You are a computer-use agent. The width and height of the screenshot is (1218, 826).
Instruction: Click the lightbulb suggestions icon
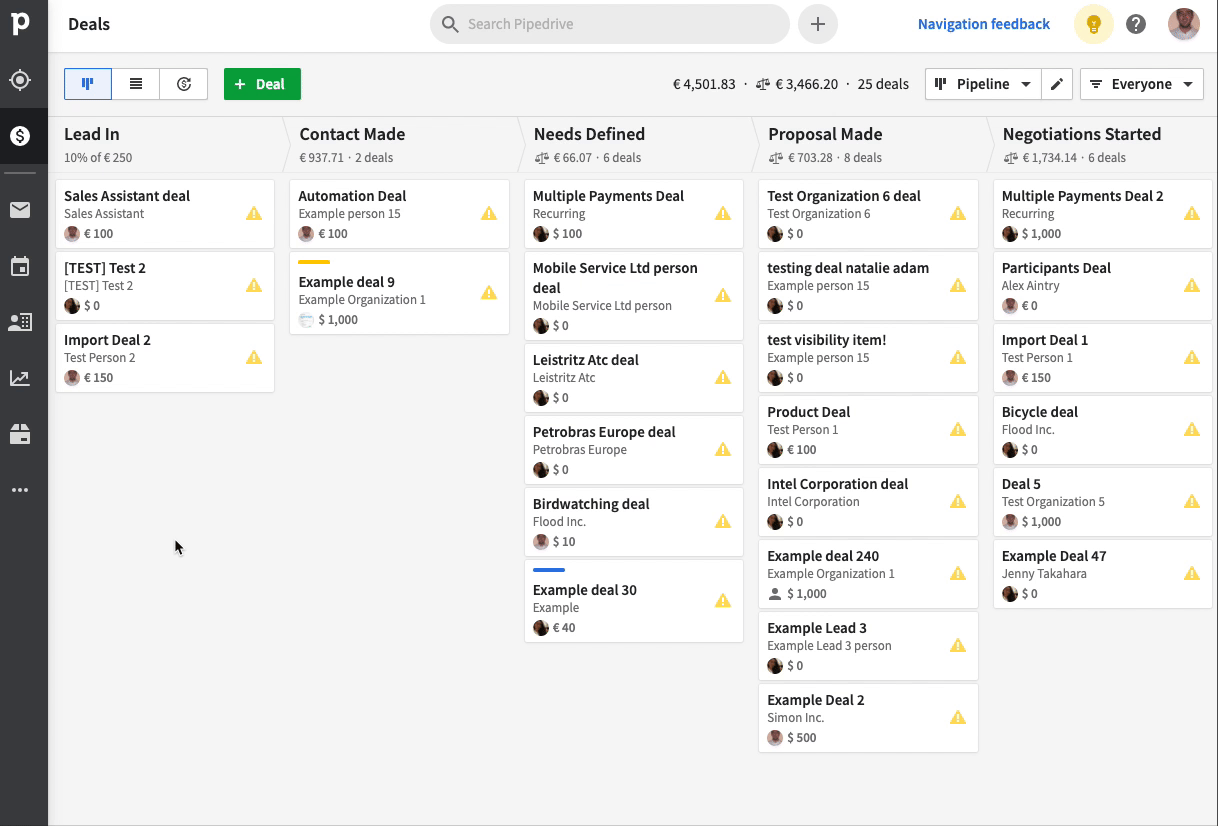point(1093,23)
